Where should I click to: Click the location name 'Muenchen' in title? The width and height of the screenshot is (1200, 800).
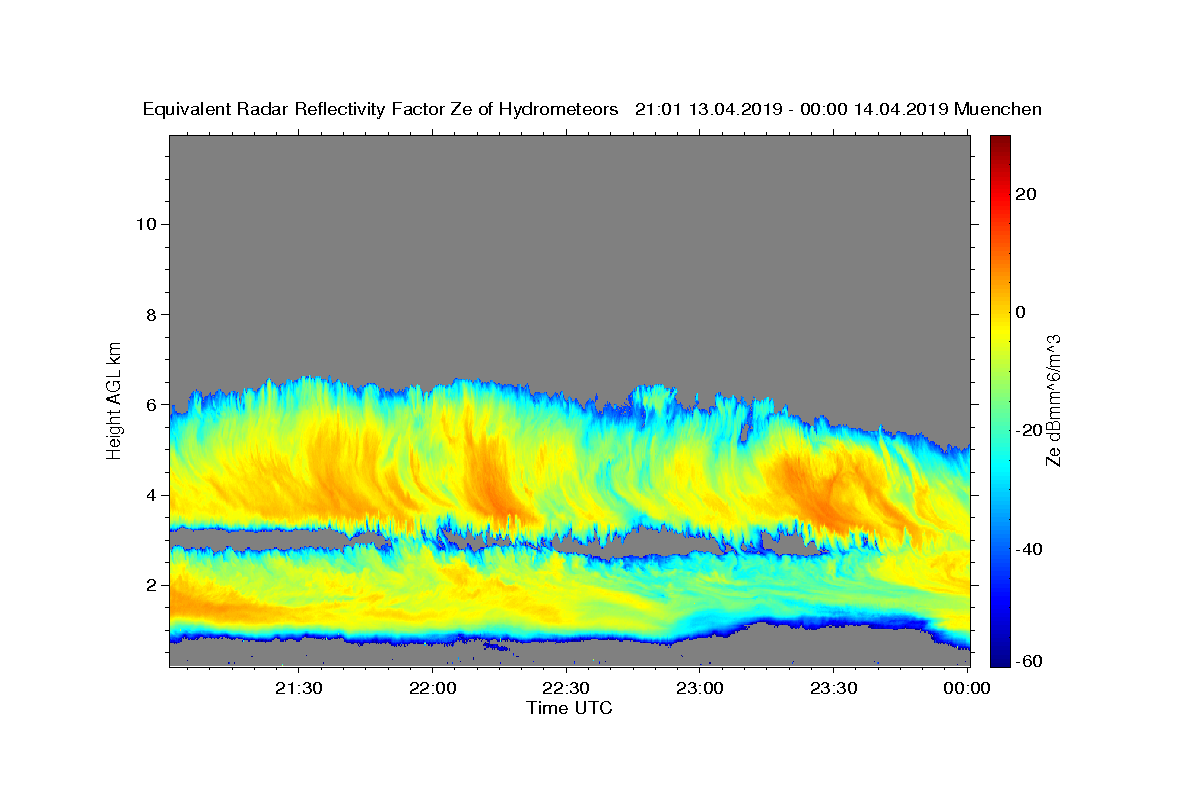pyautogui.click(x=999, y=109)
